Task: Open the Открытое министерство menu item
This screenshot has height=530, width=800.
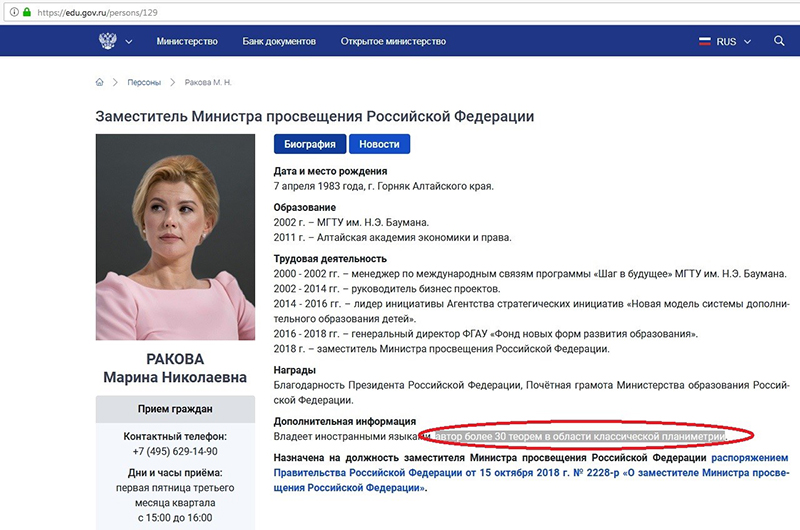Action: pos(393,42)
